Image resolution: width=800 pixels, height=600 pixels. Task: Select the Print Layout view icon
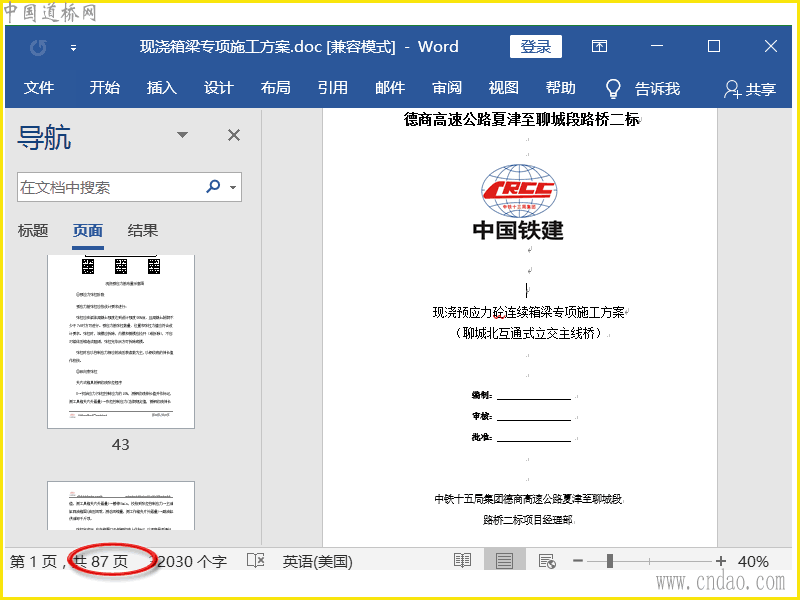[x=504, y=561]
